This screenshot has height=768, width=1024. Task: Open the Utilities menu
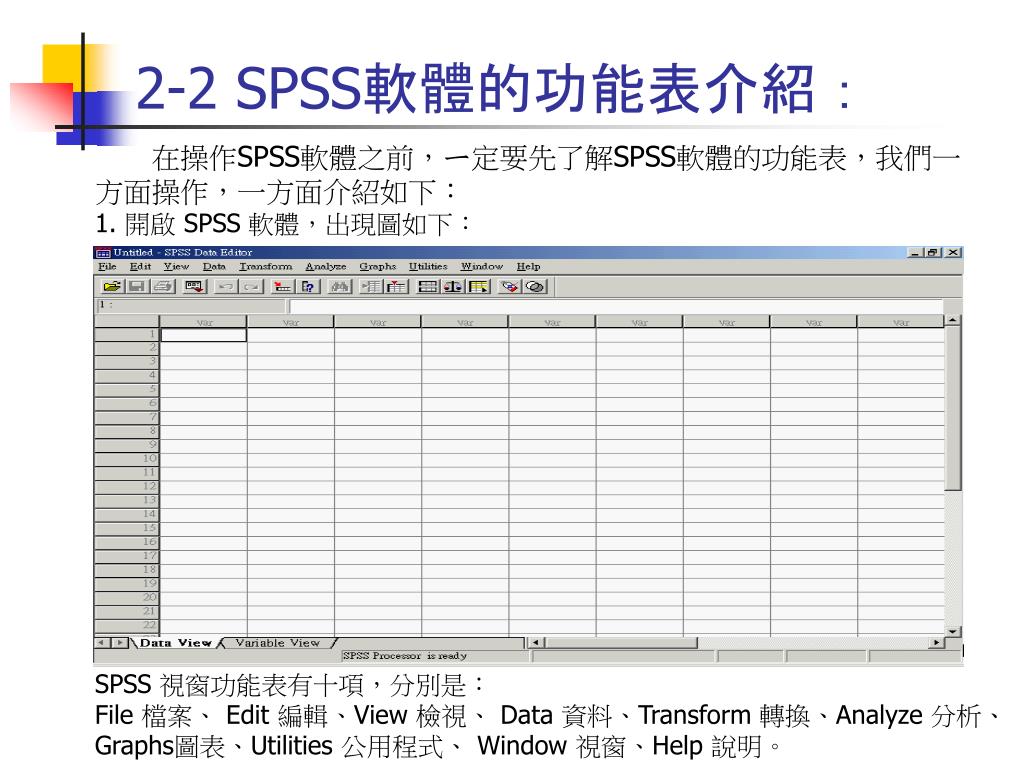(x=428, y=266)
